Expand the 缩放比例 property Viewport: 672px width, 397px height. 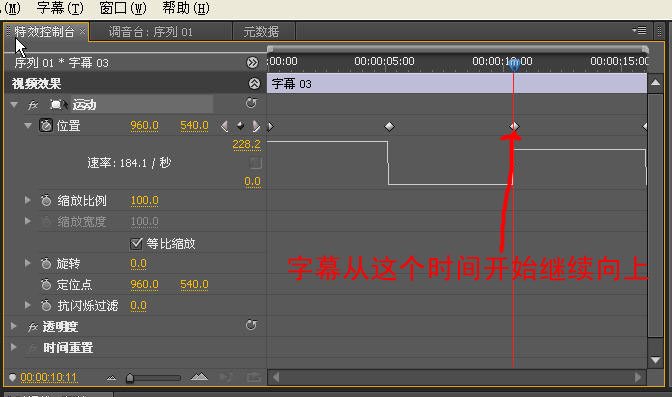click(27, 200)
